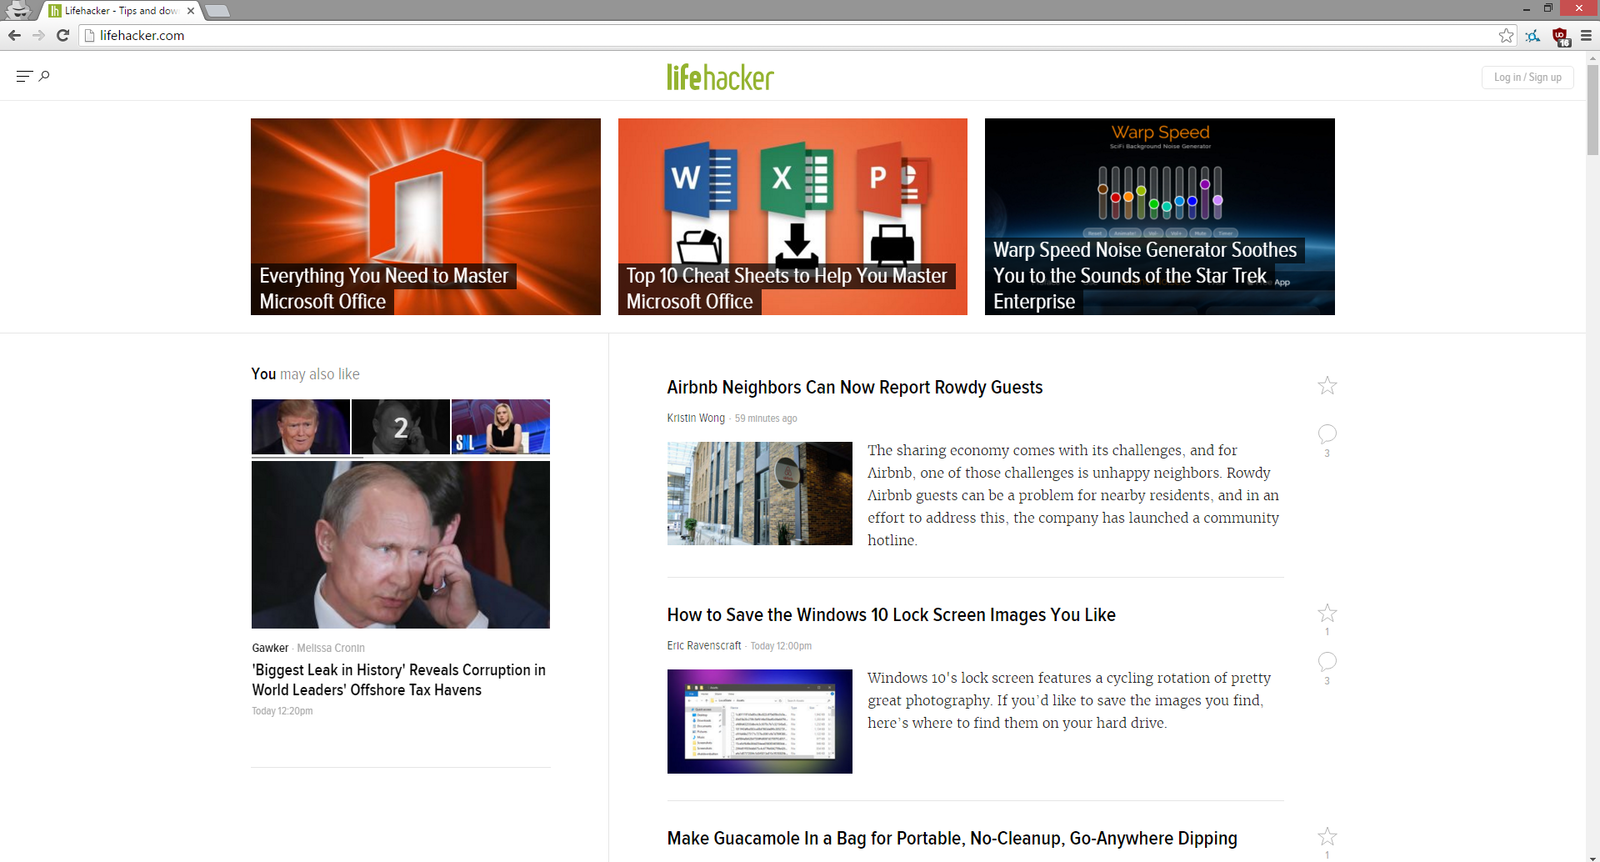
Task: Open Airbnb Neighbors Can Now Report Rowdy Guests headline
Action: 854,387
